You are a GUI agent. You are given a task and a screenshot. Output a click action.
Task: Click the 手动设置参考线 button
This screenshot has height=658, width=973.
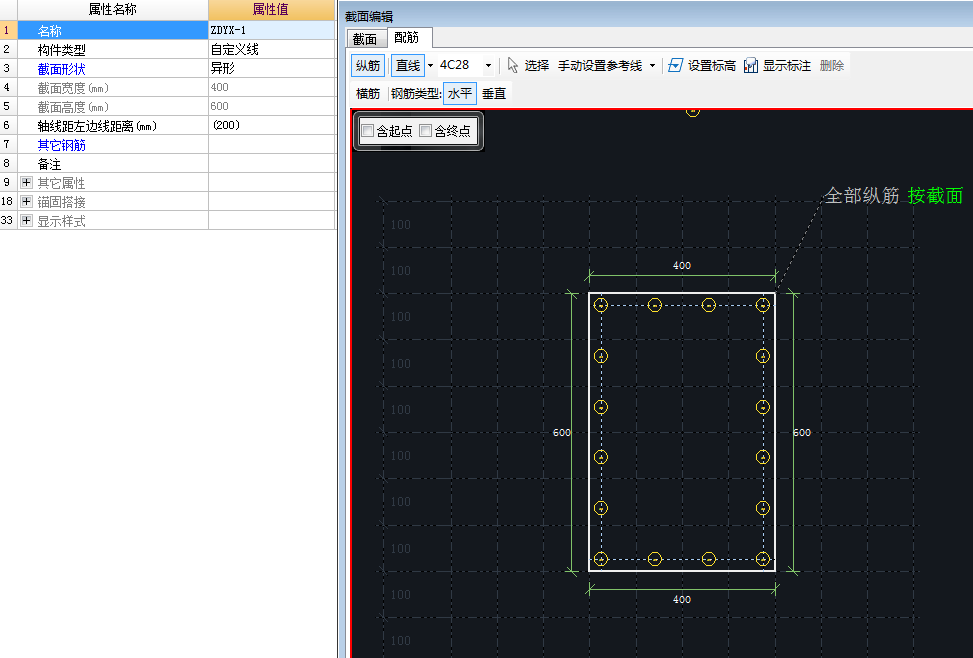point(600,65)
